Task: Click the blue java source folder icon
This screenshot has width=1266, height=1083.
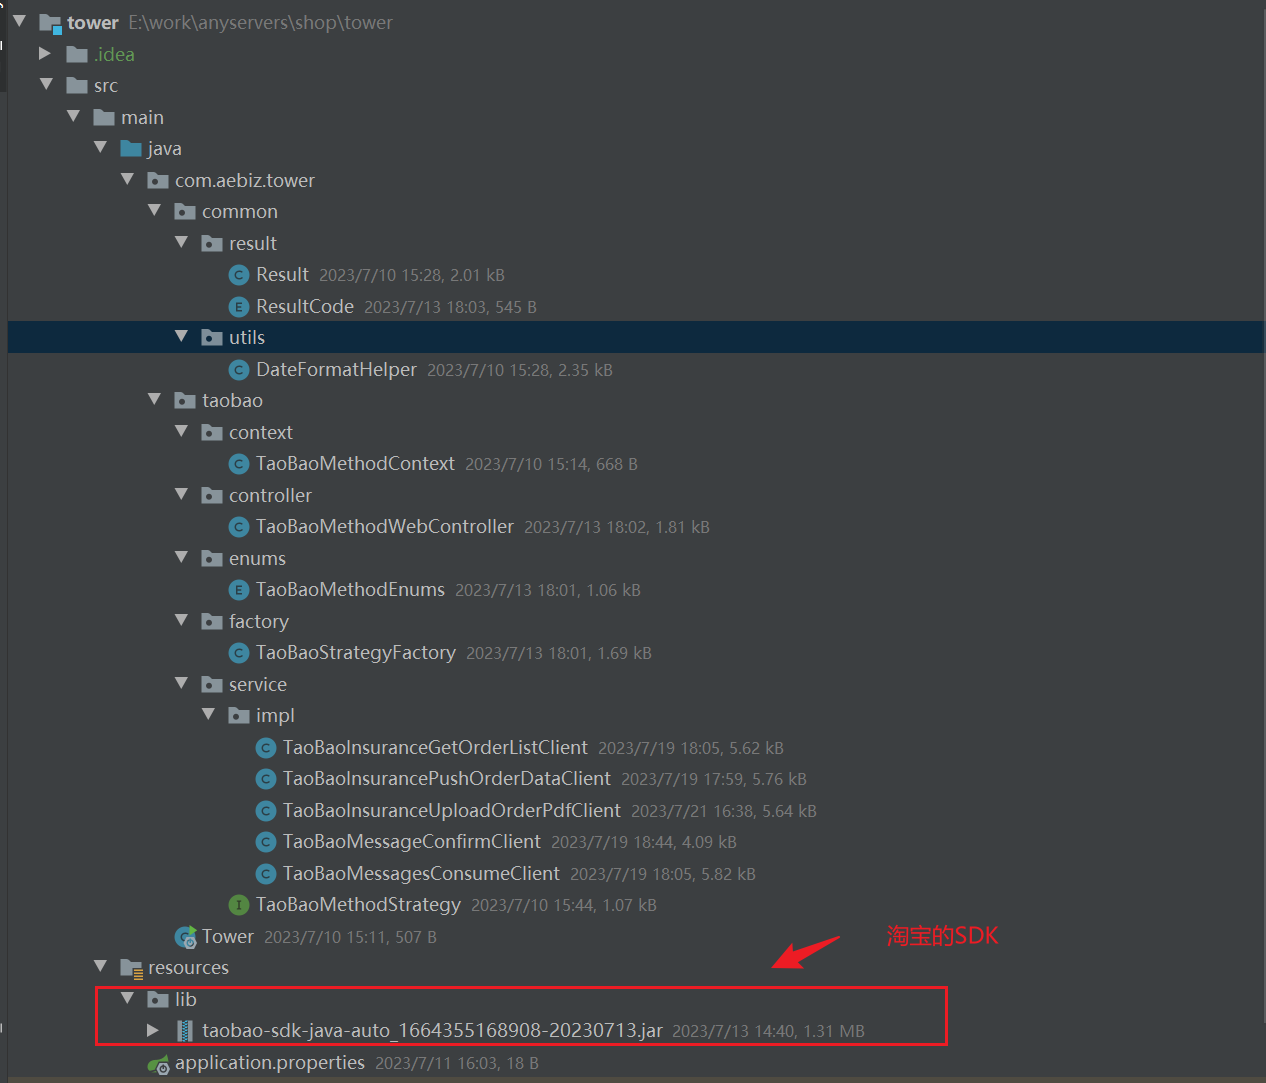Action: point(131,149)
